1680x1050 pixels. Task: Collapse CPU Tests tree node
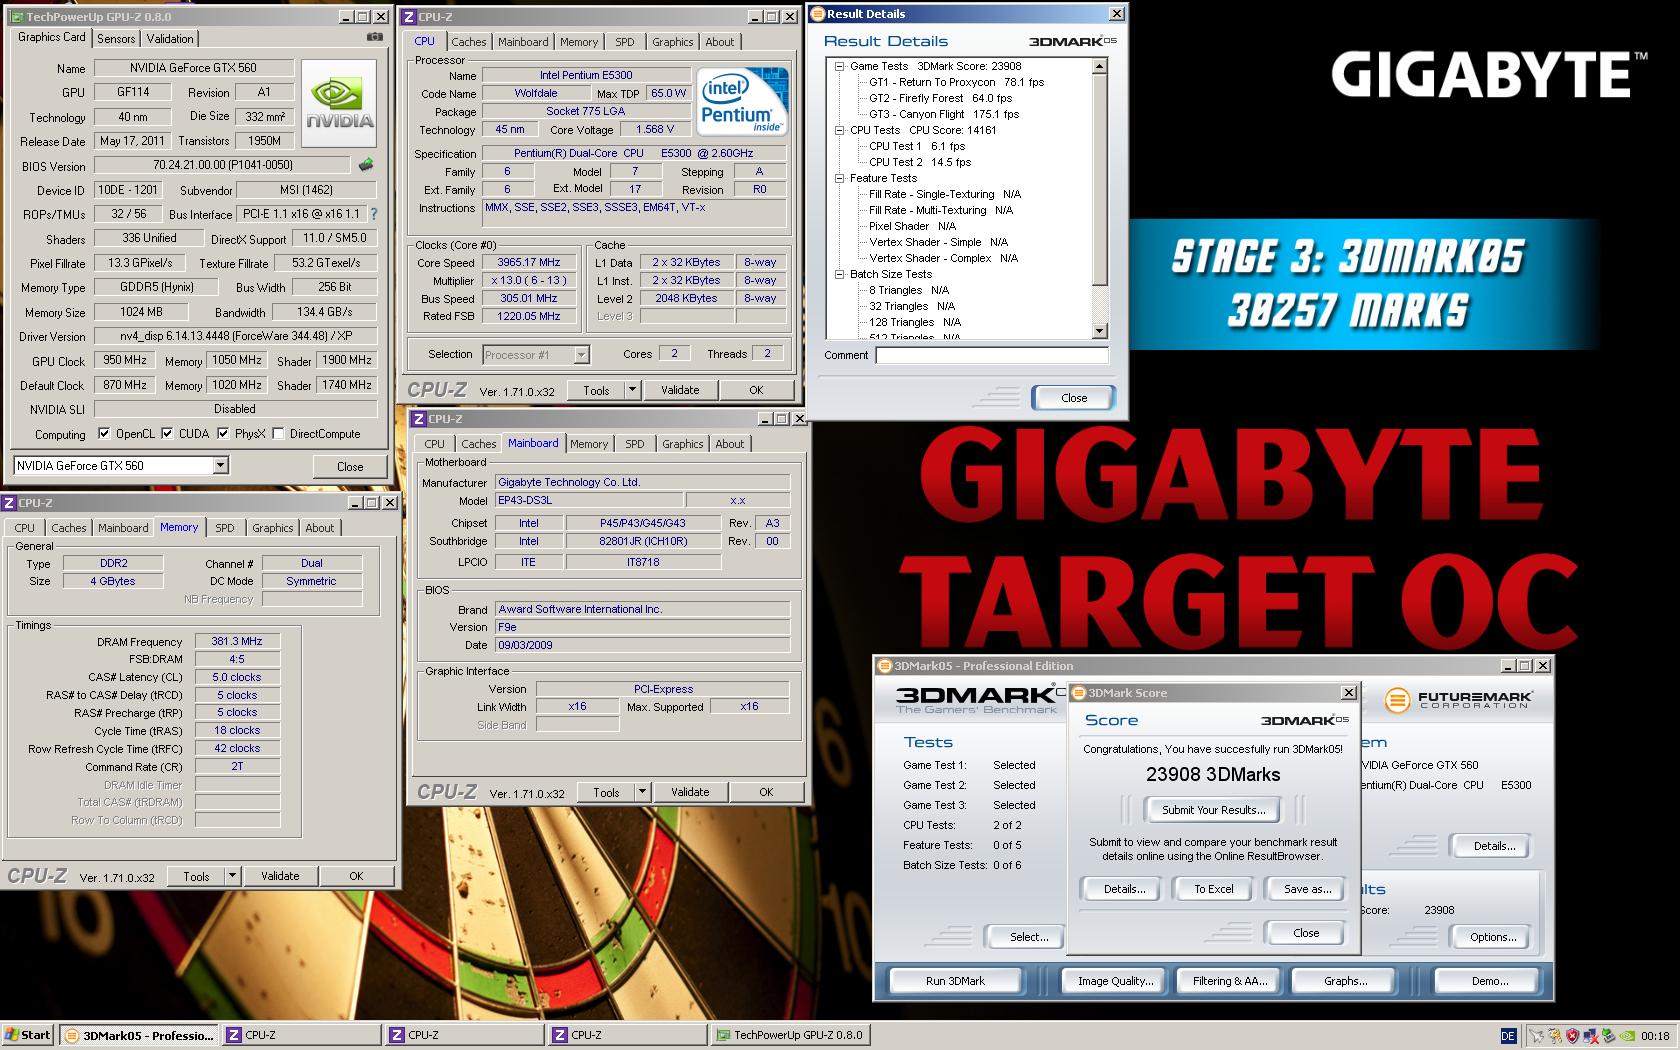point(840,130)
